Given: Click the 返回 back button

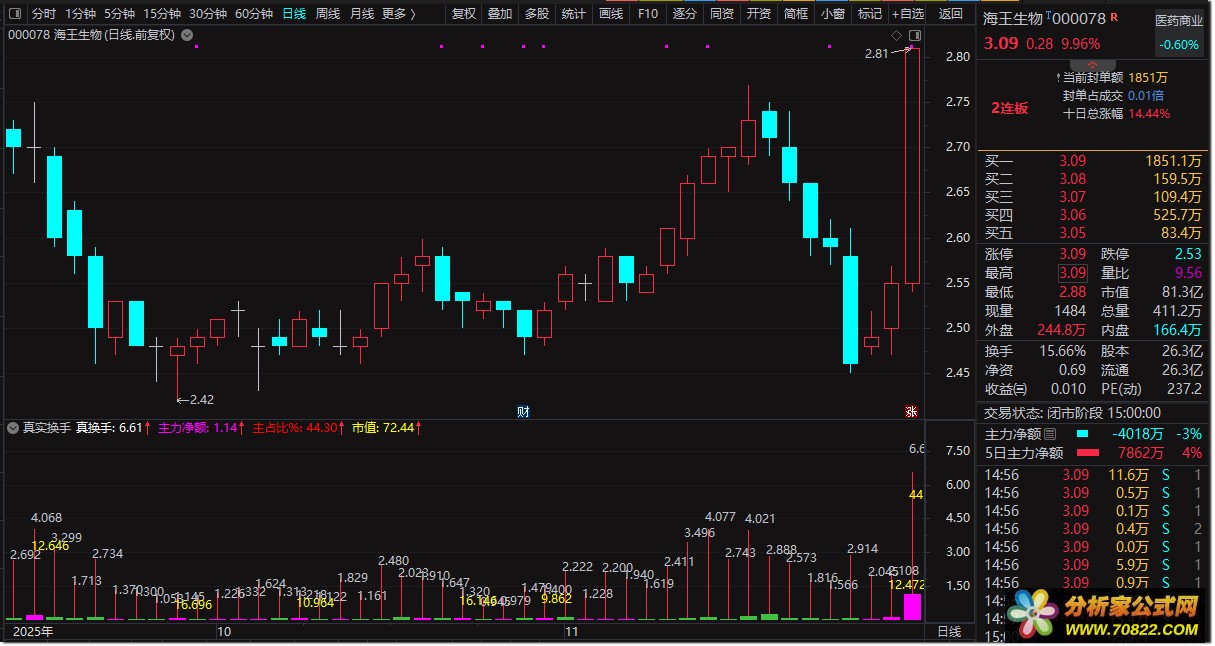Looking at the screenshot, I should coord(952,14).
